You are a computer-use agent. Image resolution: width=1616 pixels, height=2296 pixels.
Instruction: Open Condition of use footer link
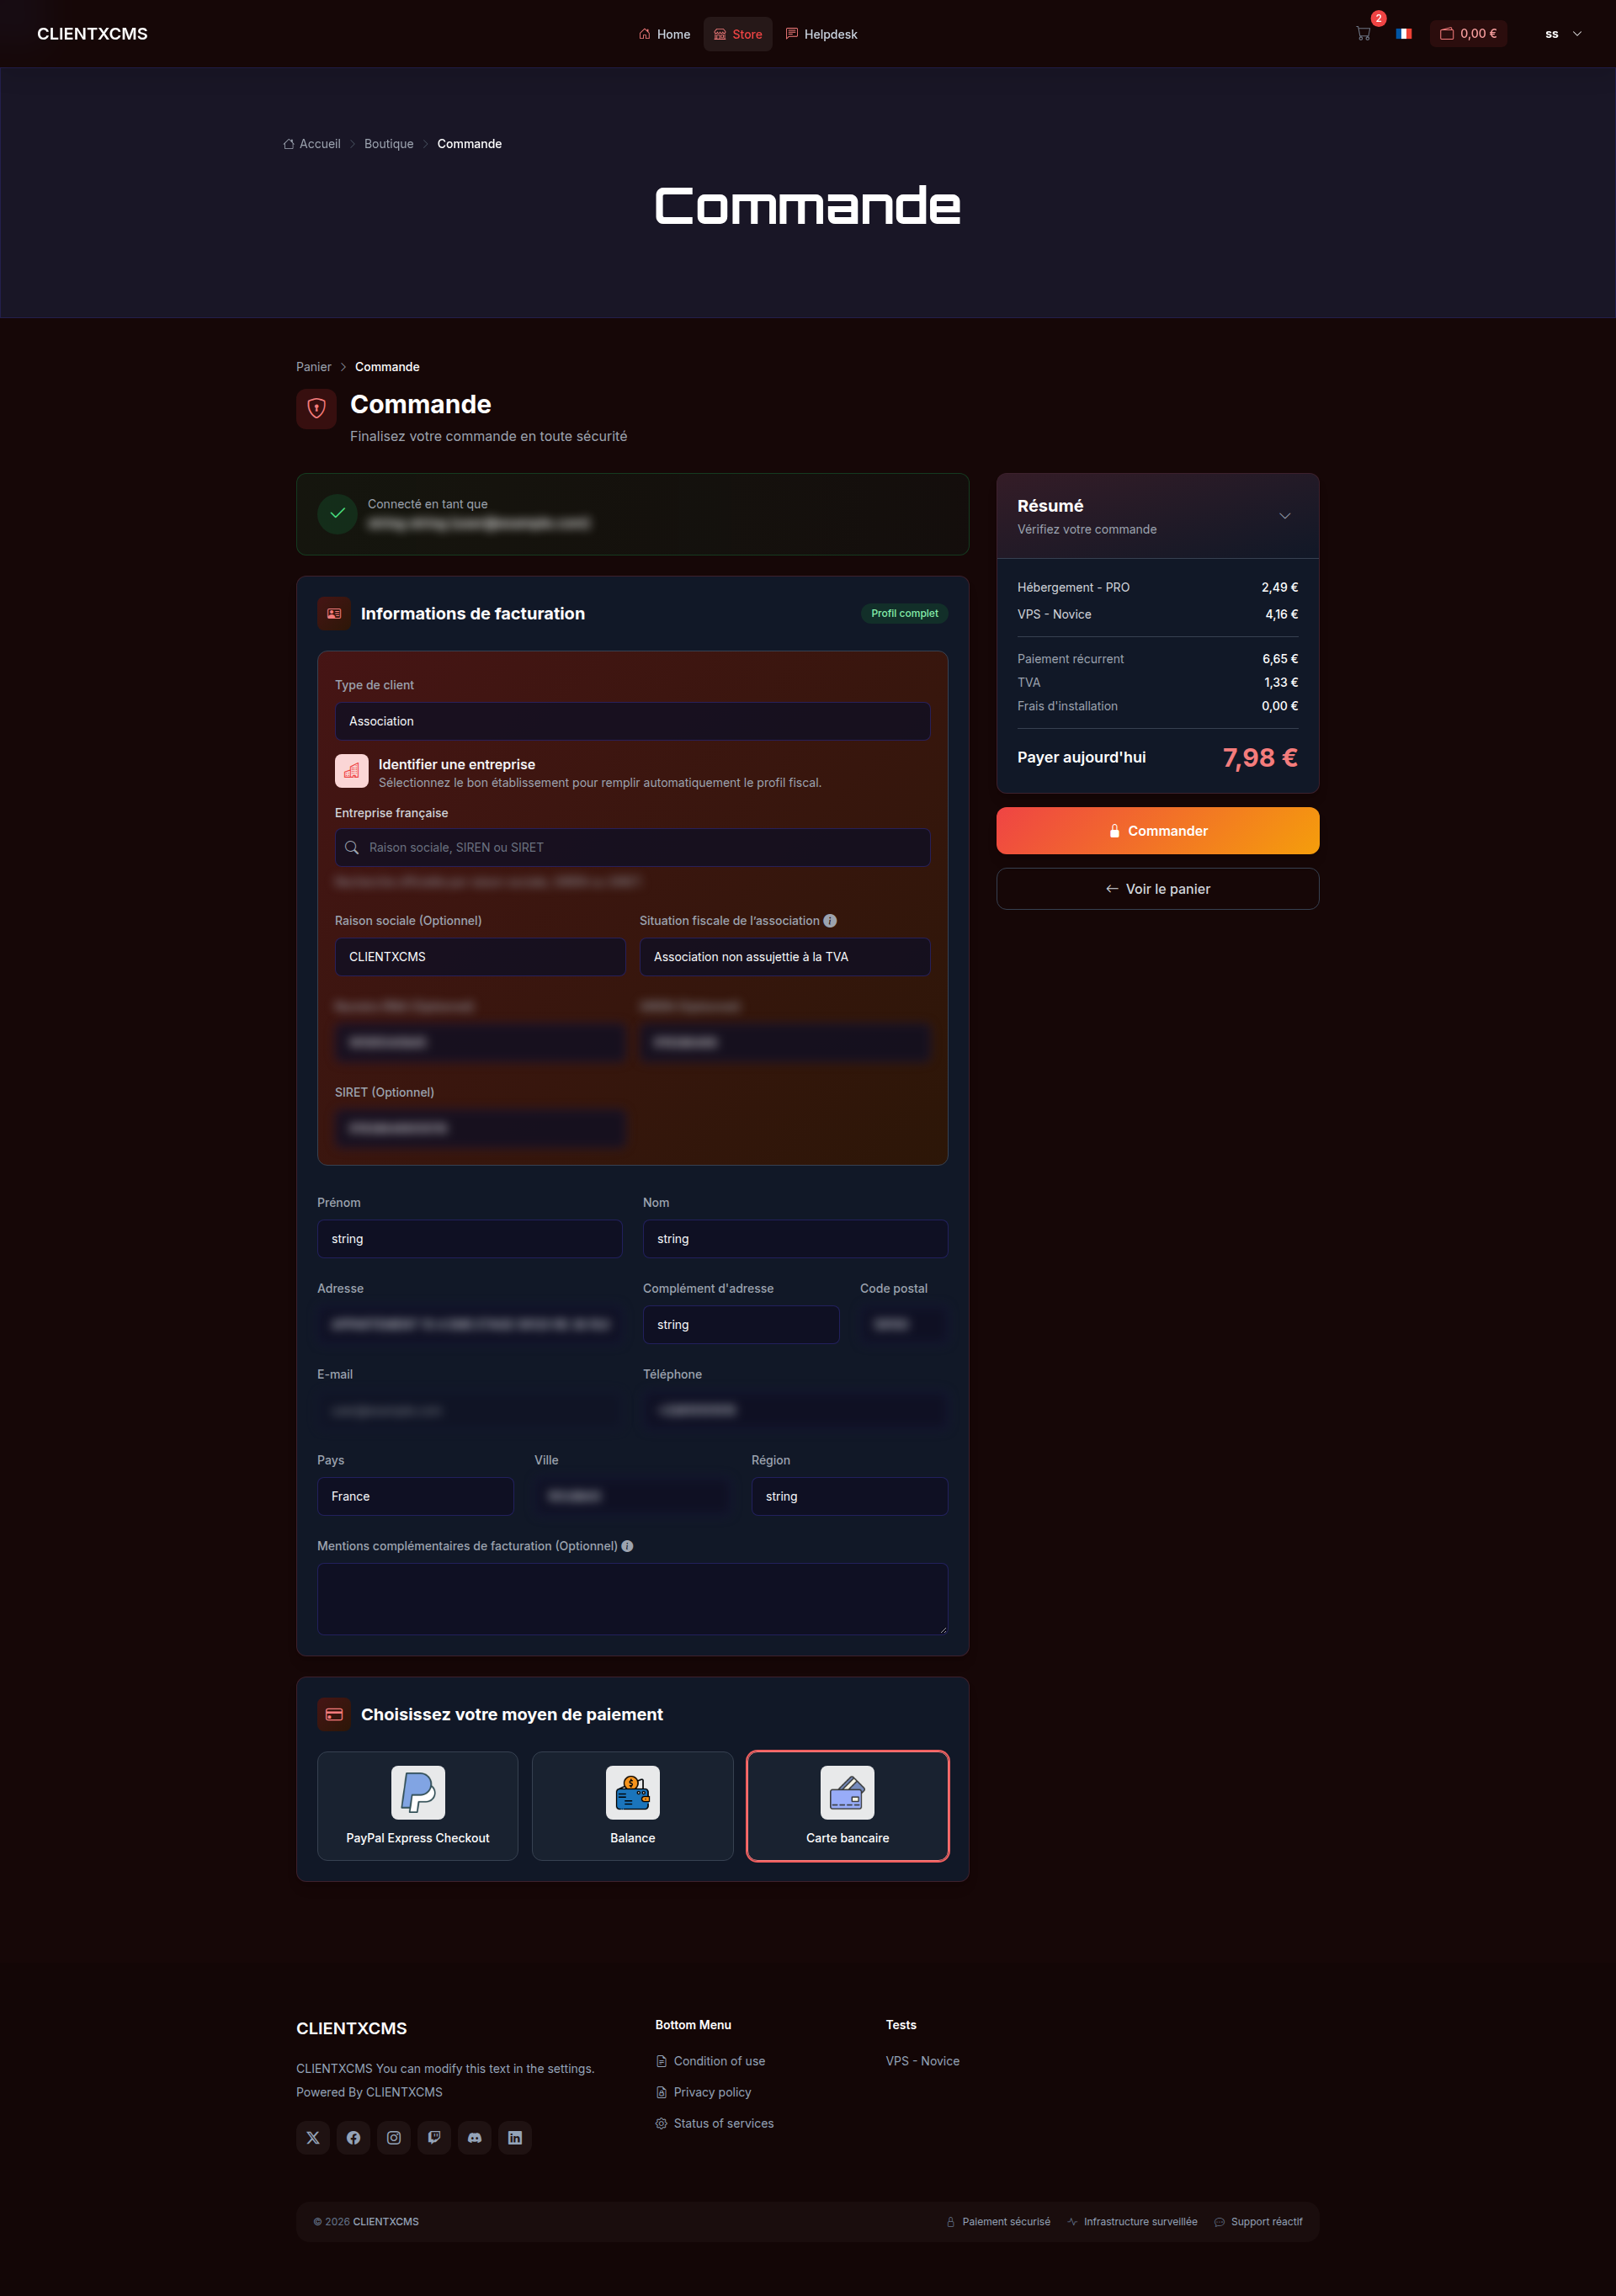pos(710,2061)
